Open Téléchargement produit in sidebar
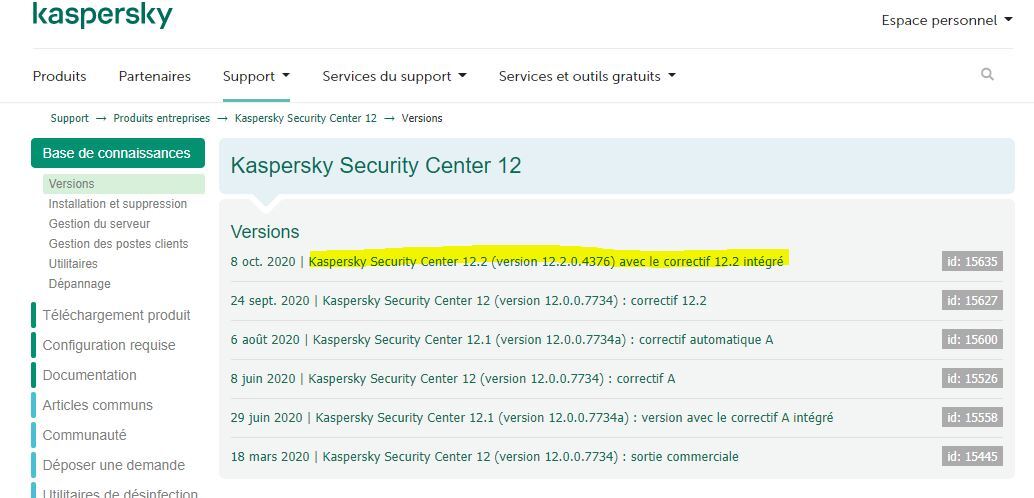Image resolution: width=1034 pixels, height=498 pixels. (x=116, y=315)
